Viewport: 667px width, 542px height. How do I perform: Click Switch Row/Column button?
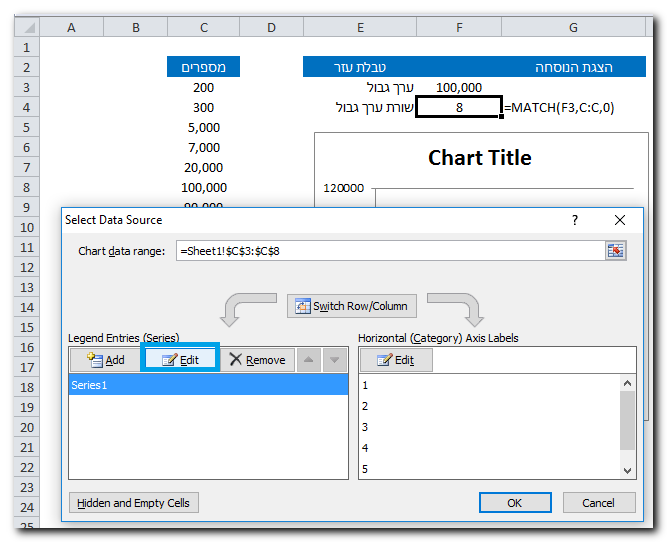(352, 306)
